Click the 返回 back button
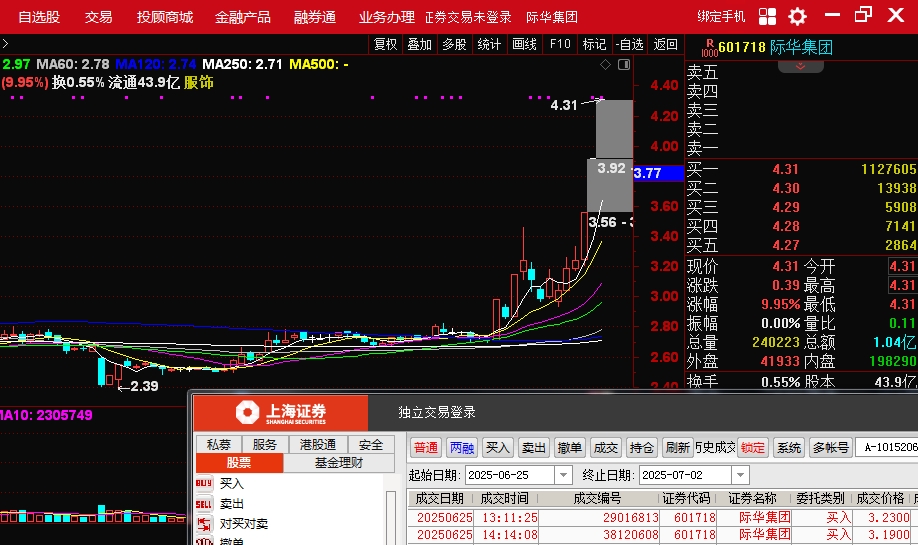918x545 pixels. 666,44
